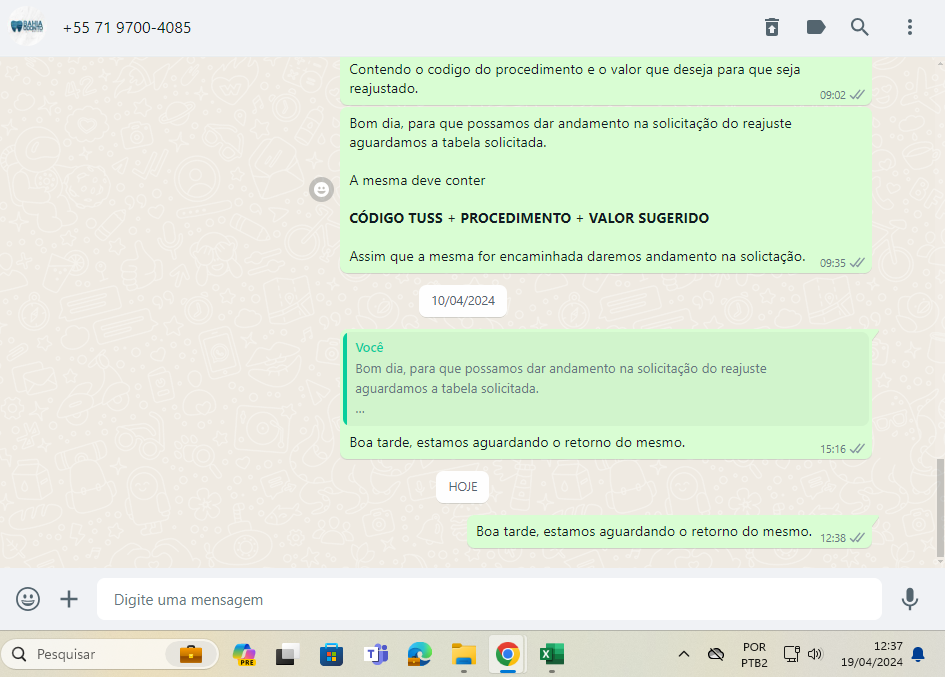
Task: Open the emoji picker
Action: point(28,599)
